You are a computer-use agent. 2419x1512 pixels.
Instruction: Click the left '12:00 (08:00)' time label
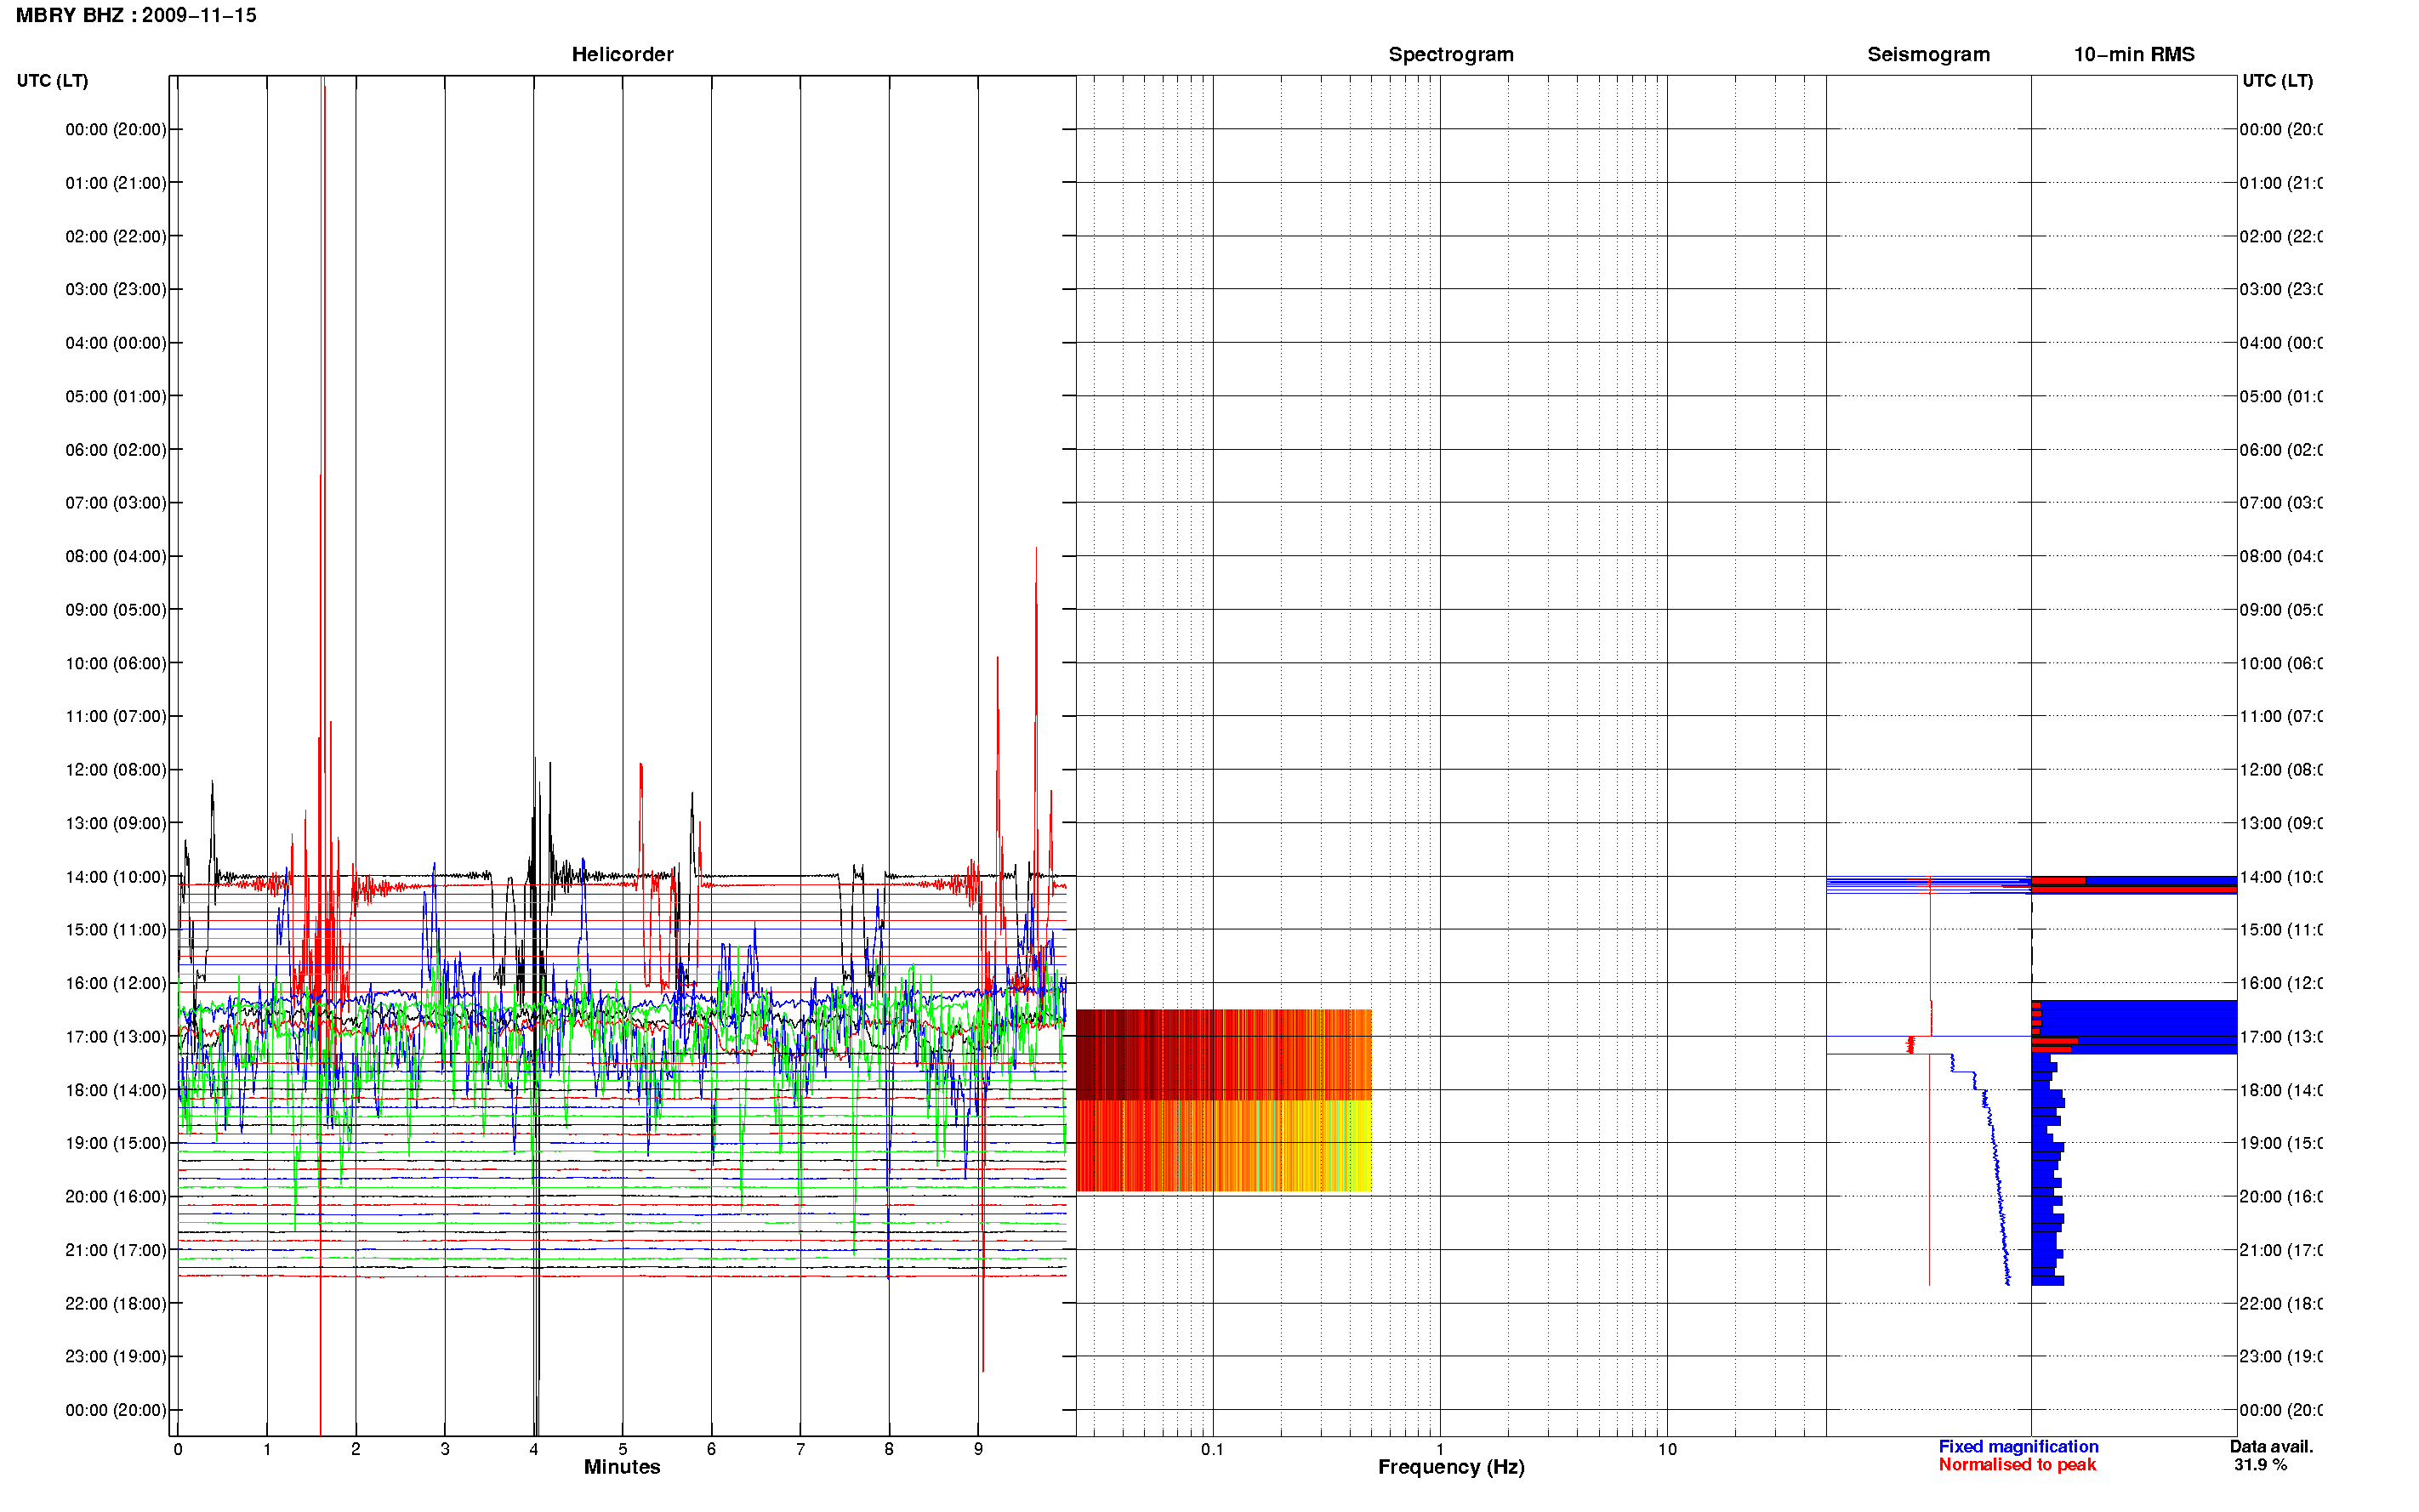116,770
